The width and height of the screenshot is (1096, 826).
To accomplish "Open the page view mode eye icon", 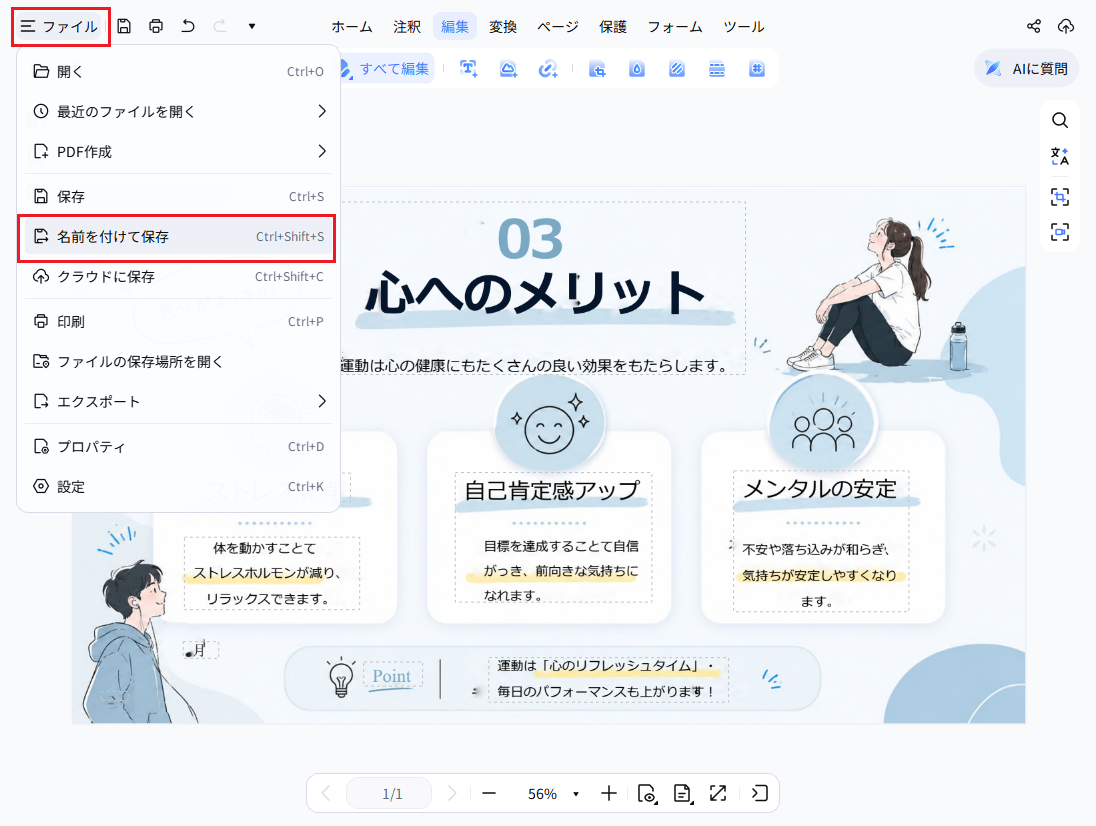I will point(647,793).
